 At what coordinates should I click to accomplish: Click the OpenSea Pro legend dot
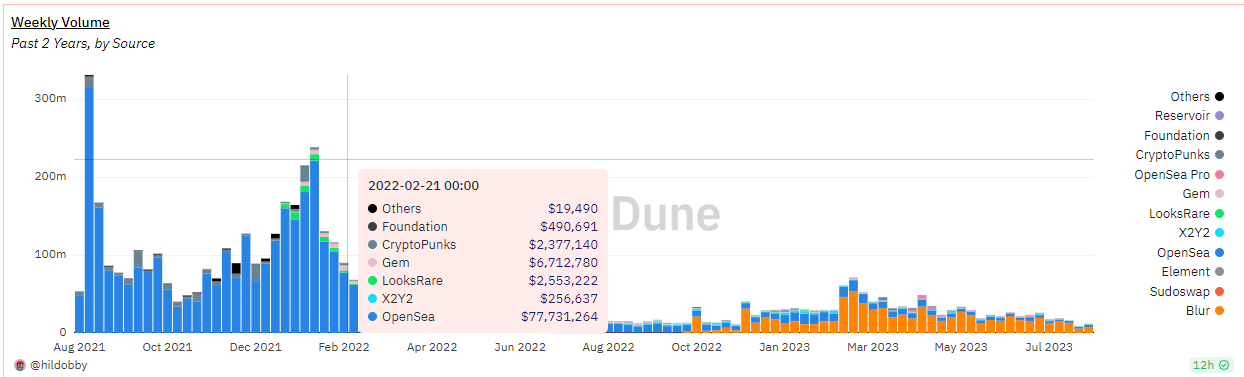(x=1220, y=174)
